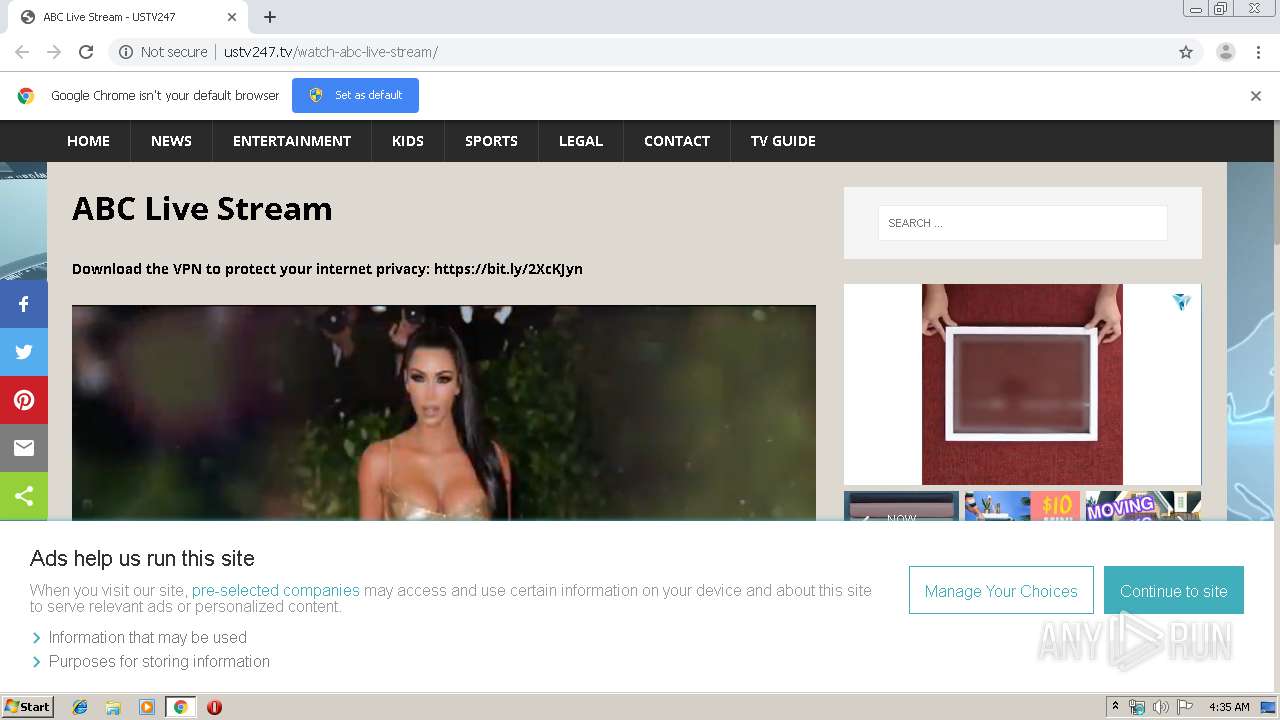Open the green share-more sidebar icon

(x=24, y=496)
